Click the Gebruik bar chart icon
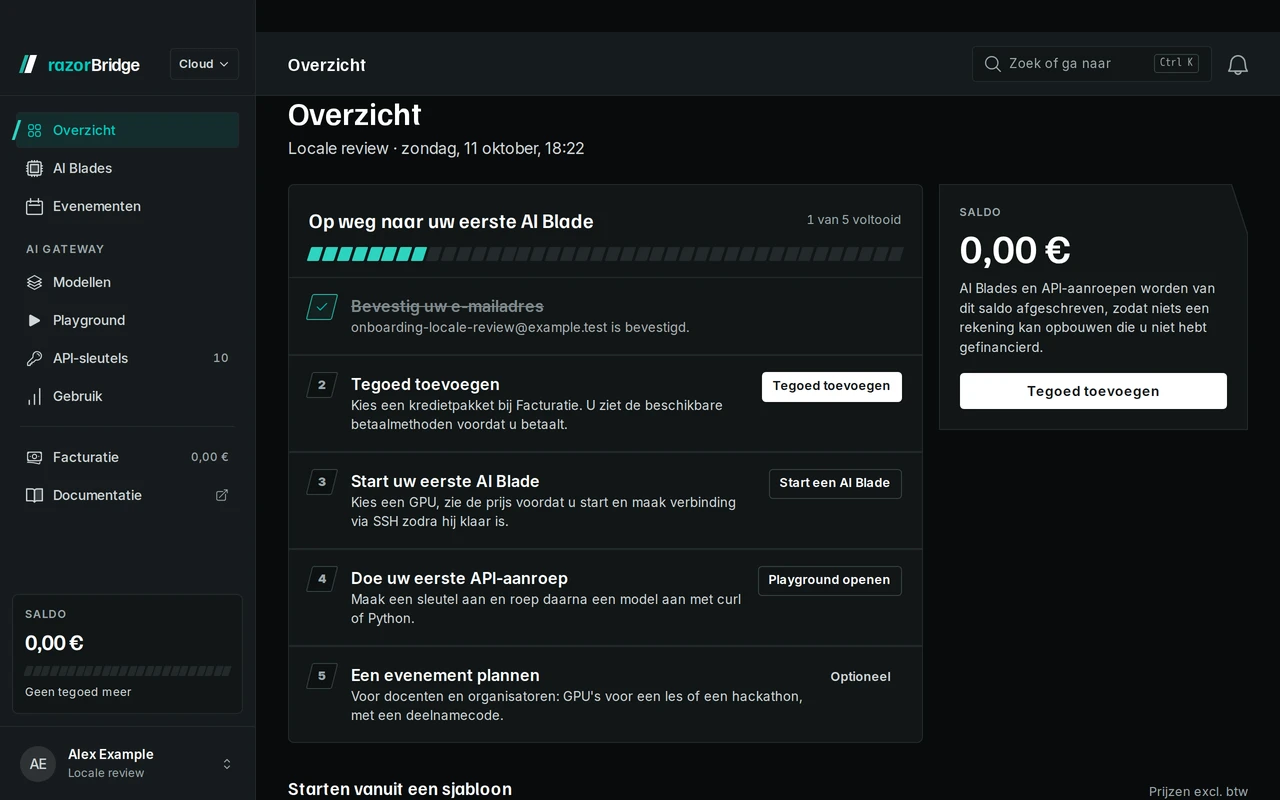 click(35, 396)
